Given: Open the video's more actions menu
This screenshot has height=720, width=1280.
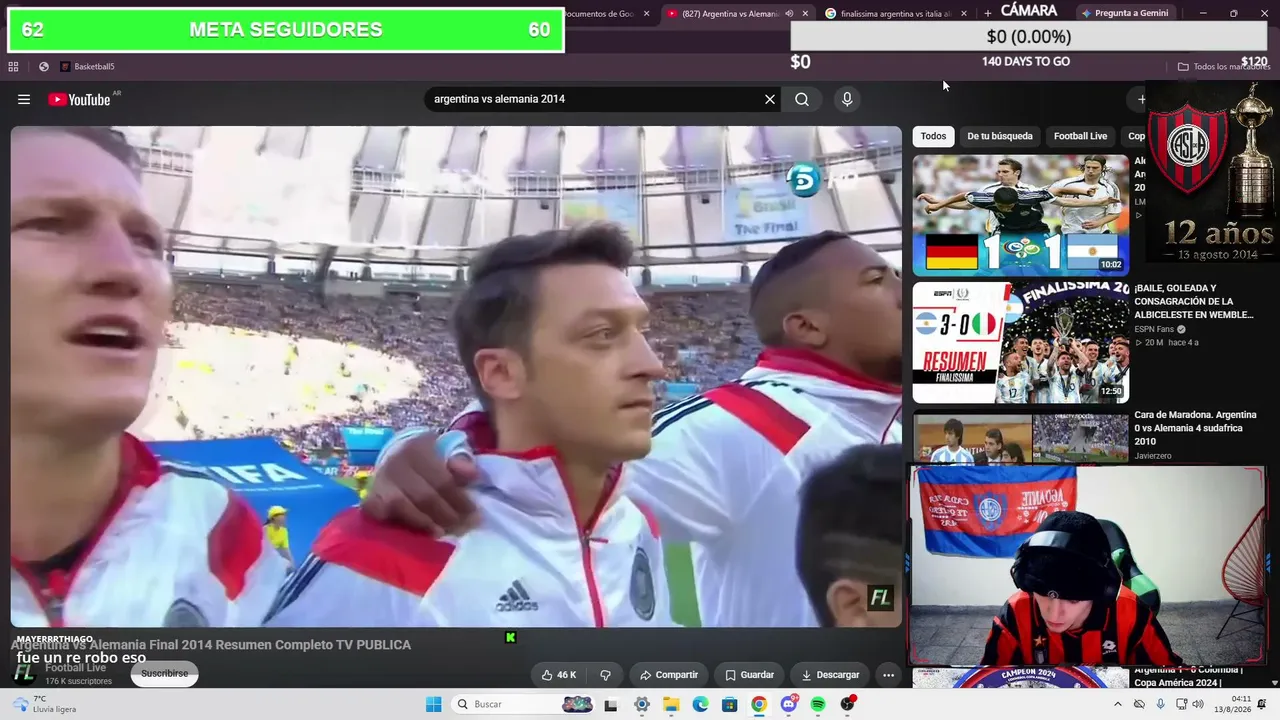Looking at the screenshot, I should [x=888, y=675].
